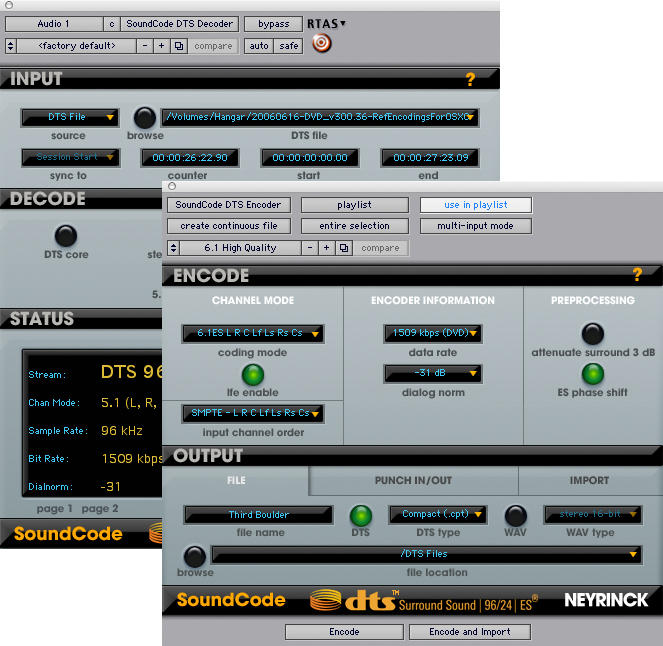Screen dimensions: 663x646
Task: Toggle the auto button
Action: click(x=259, y=46)
